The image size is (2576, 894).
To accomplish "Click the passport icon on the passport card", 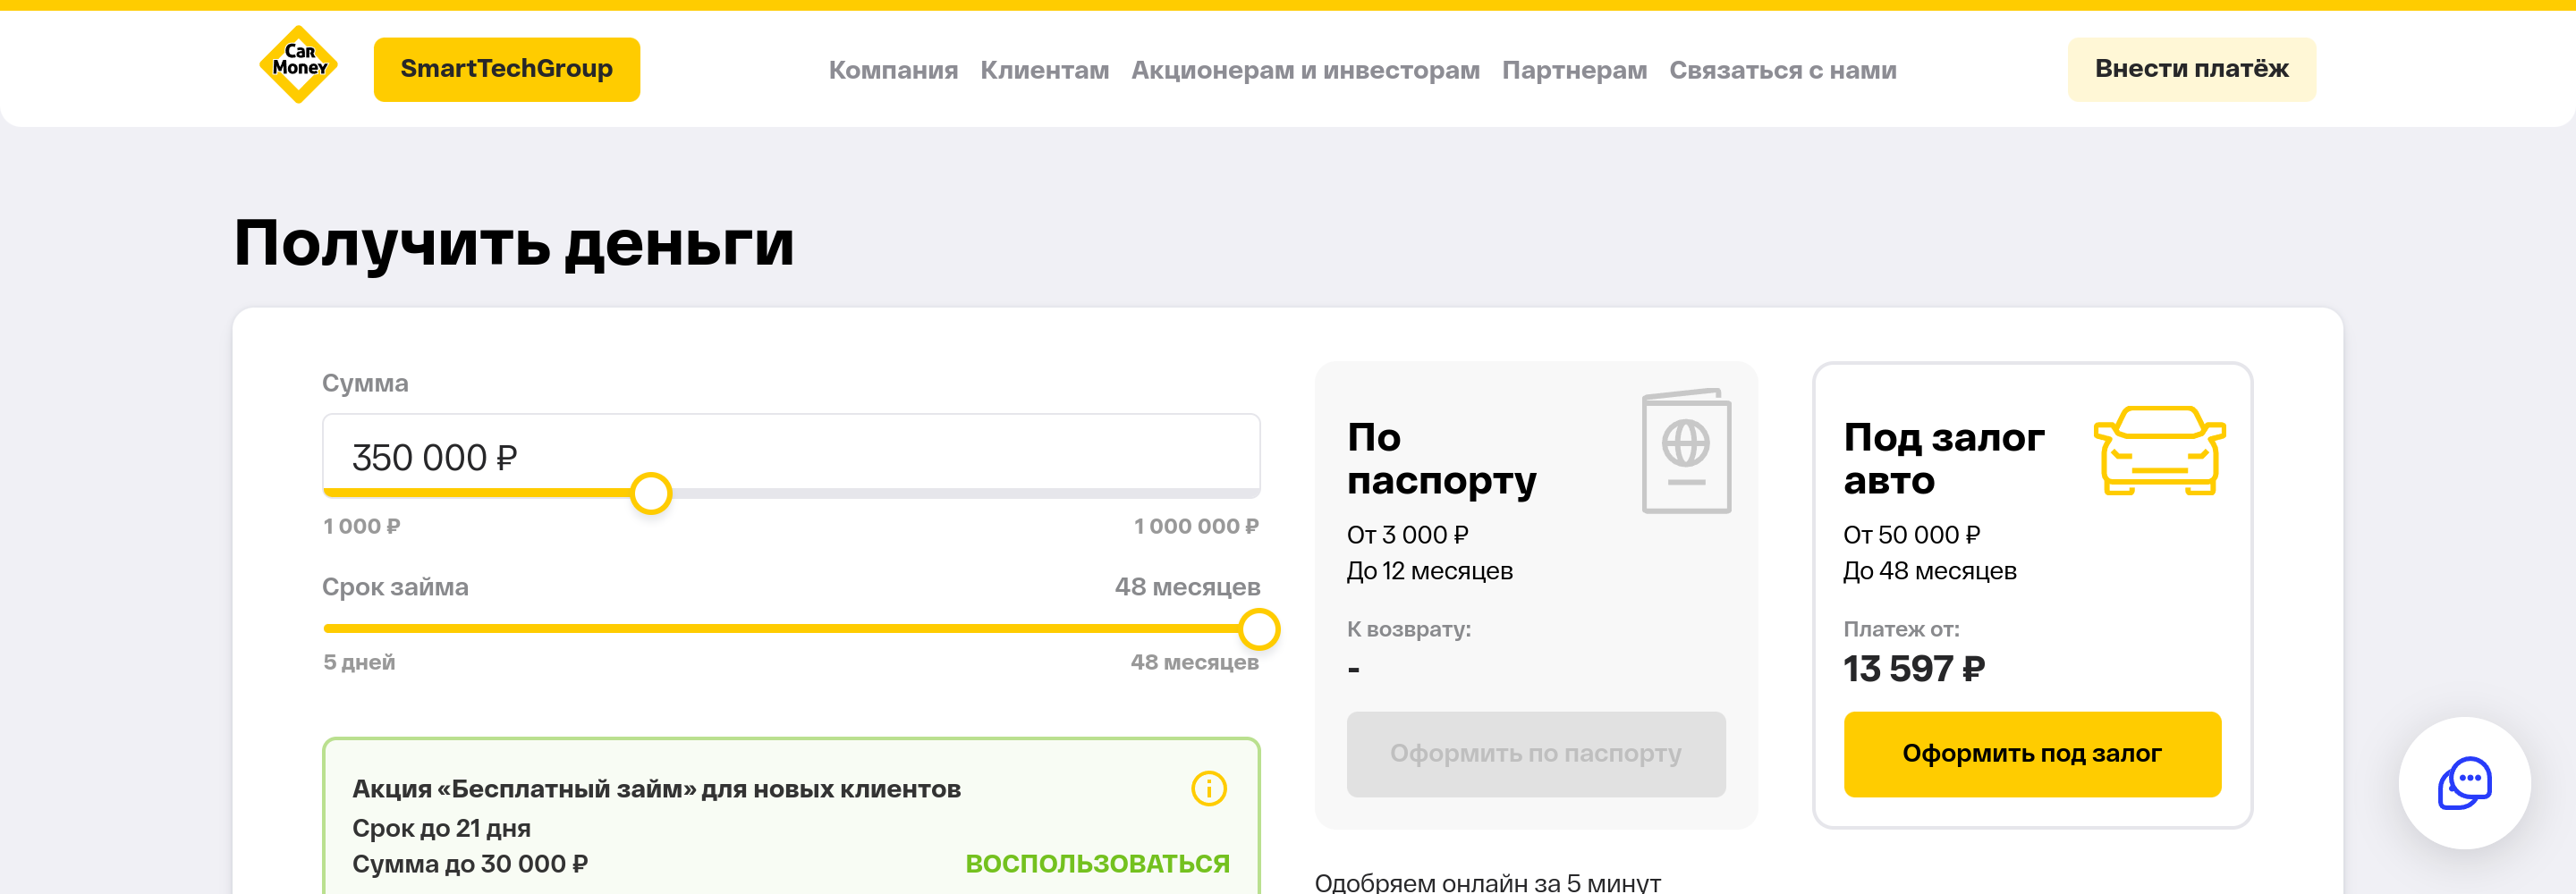I will tap(1686, 451).
